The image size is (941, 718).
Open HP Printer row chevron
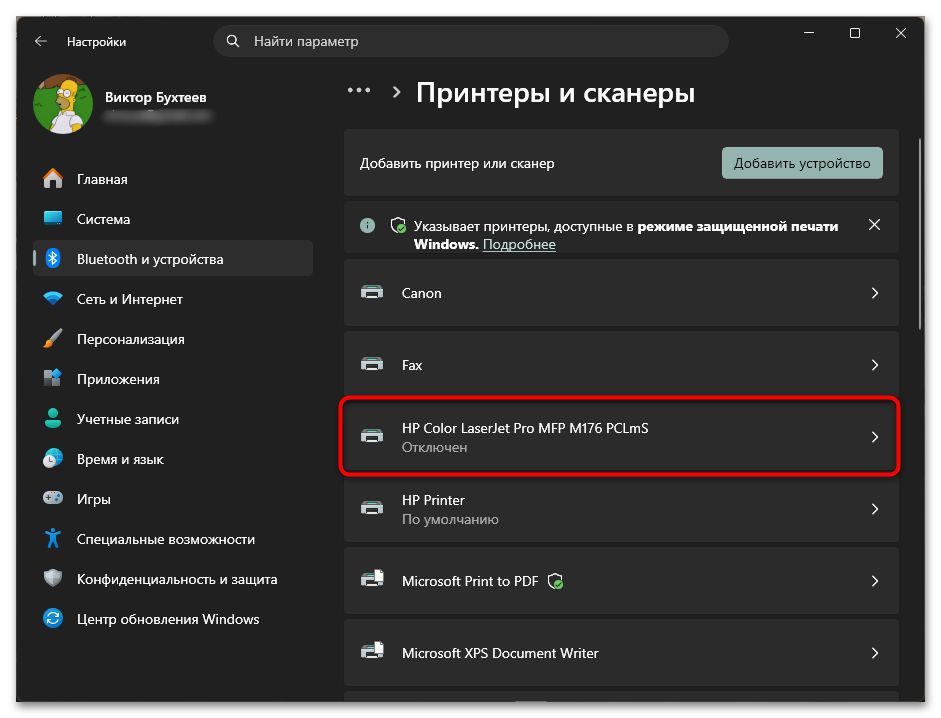pyautogui.click(x=875, y=509)
